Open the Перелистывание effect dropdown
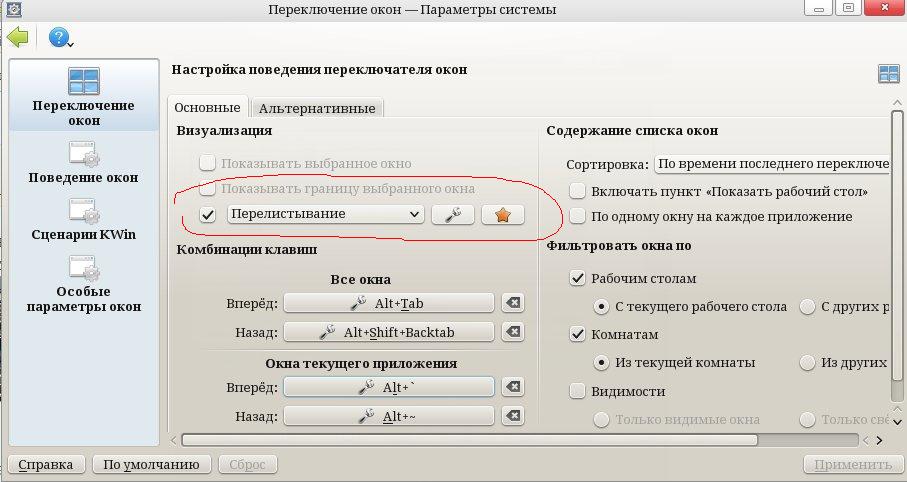Viewport: 907px width, 482px height. (326, 214)
